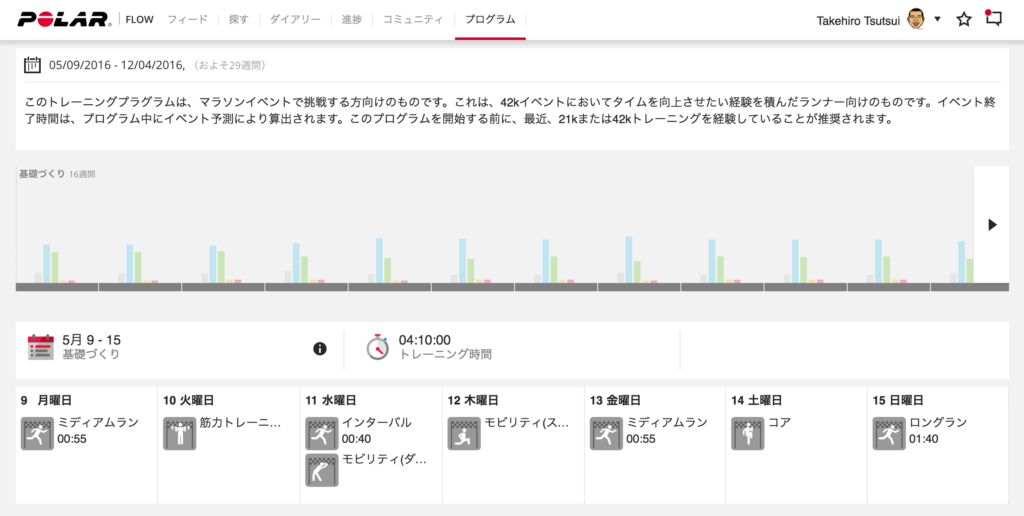This screenshot has height=516, width=1024.
Task: Open the favorites star icon
Action: click(964, 19)
